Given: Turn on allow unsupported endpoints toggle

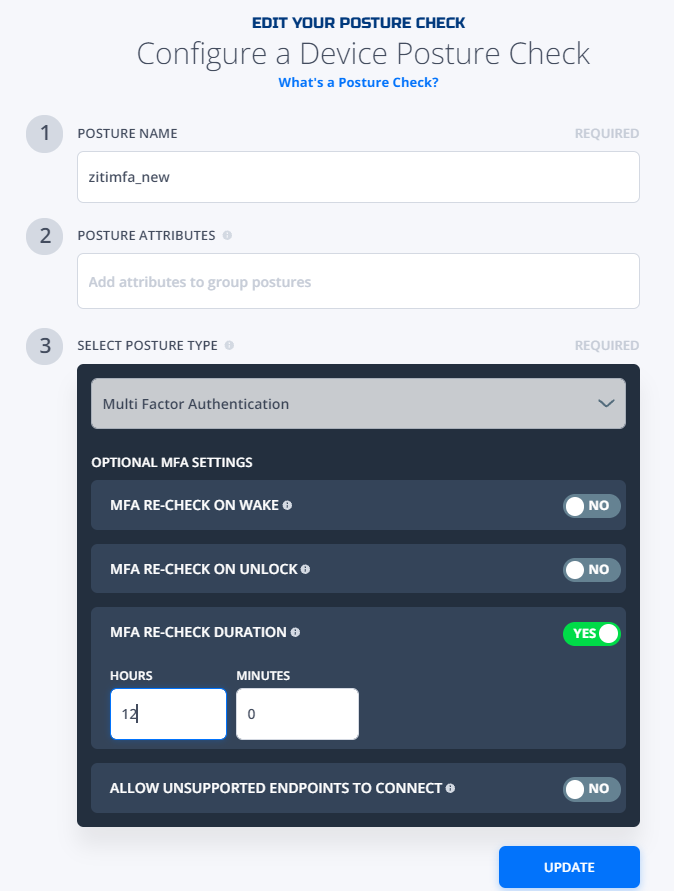Looking at the screenshot, I should 592,789.
